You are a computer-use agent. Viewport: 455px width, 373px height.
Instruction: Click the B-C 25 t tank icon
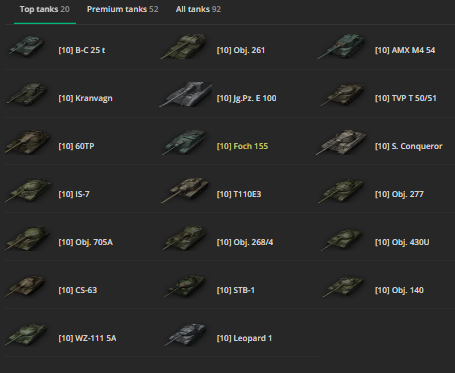[x=27, y=47]
